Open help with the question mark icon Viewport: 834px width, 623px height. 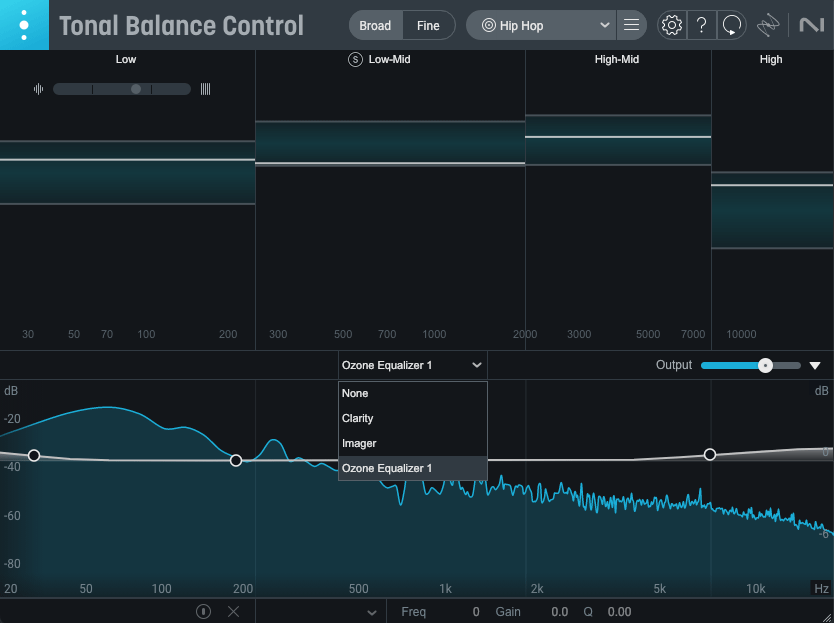pos(702,25)
